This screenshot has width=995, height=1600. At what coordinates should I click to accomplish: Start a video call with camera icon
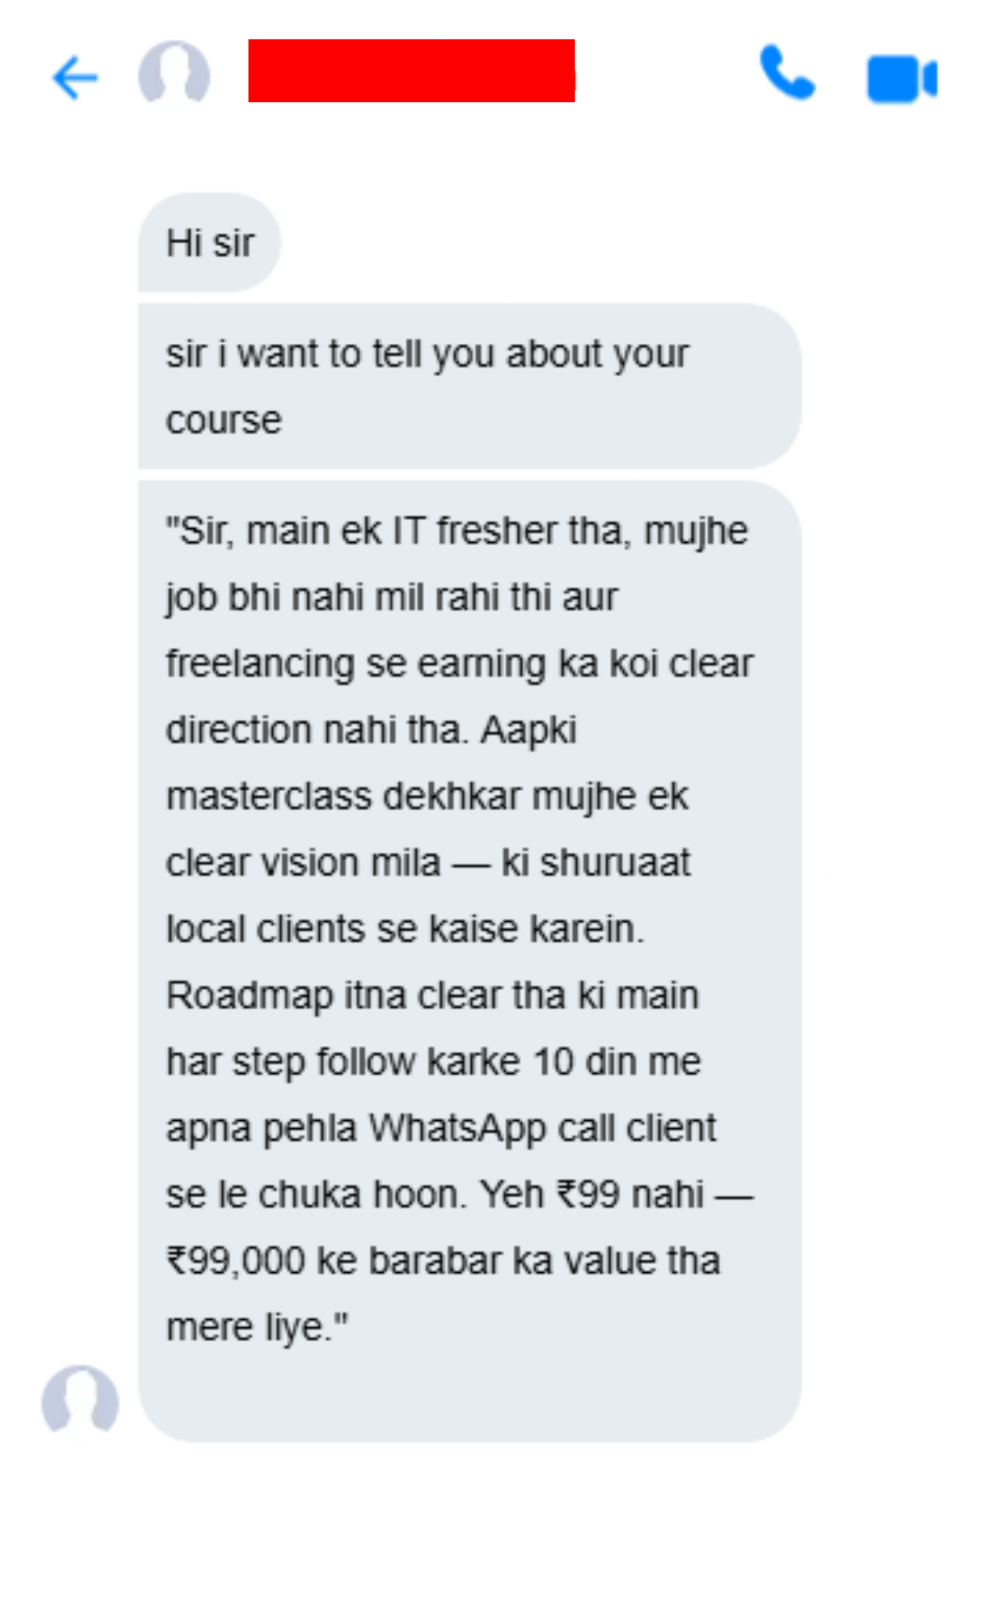coord(901,80)
